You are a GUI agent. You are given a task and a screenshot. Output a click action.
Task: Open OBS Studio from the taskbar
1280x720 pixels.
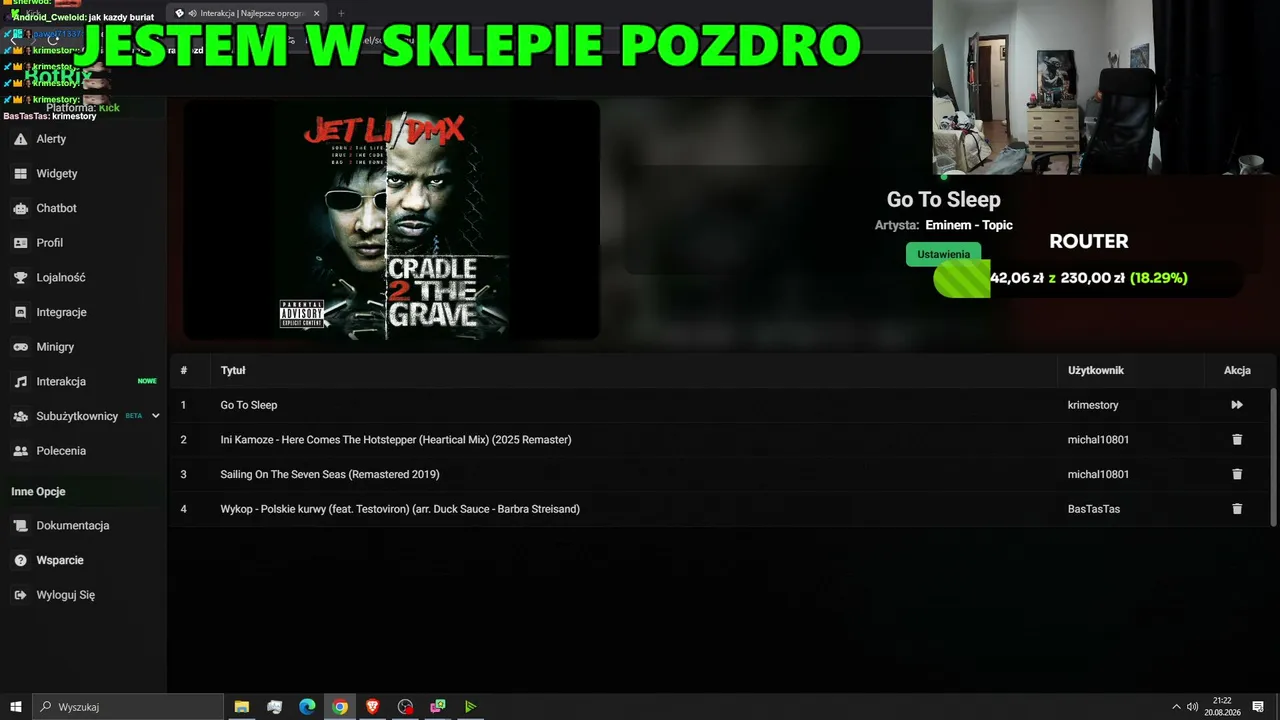[405, 707]
